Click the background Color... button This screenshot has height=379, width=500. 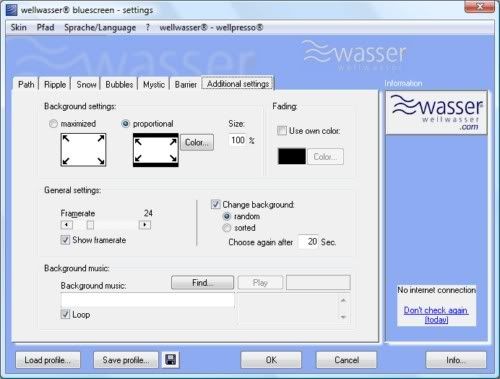(197, 142)
